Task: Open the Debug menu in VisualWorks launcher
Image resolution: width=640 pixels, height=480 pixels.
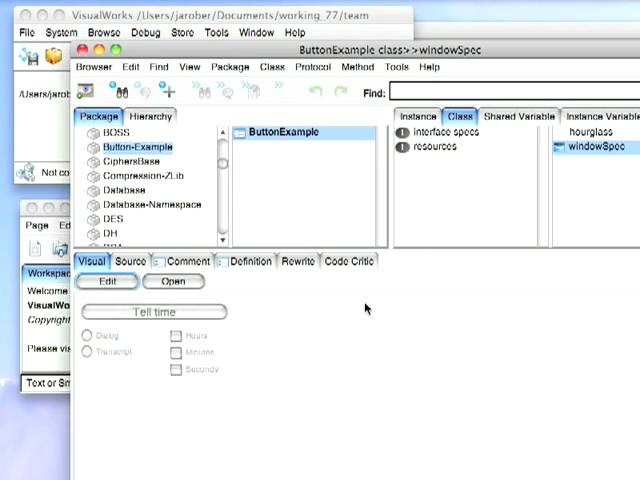Action: click(x=146, y=33)
